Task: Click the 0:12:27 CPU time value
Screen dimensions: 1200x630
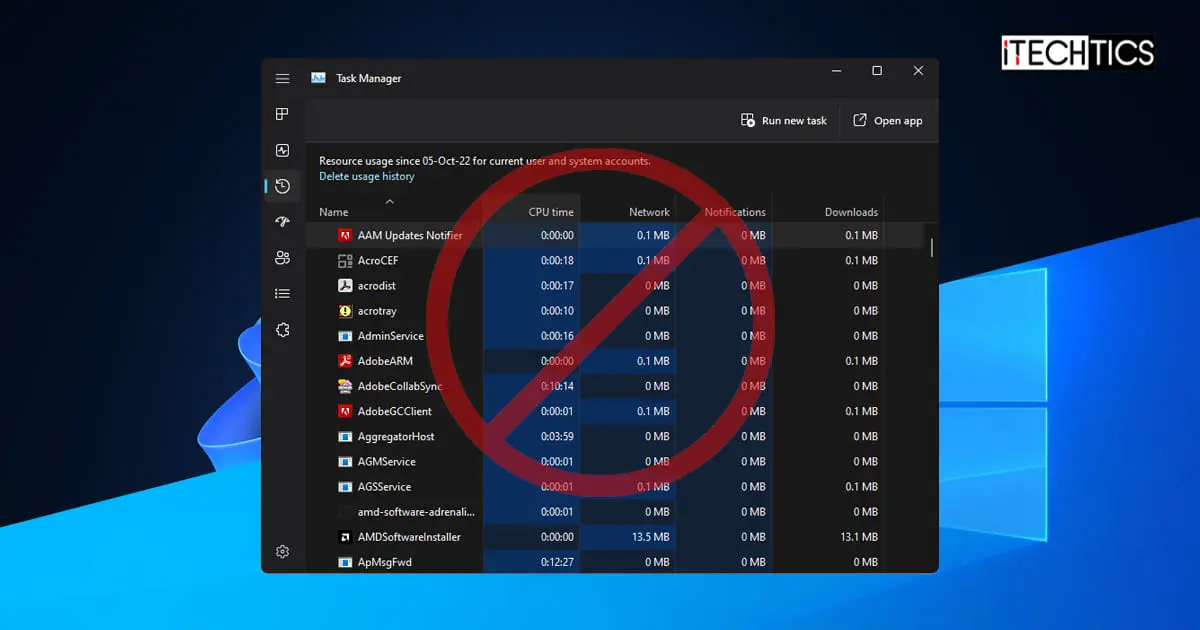Action: tap(558, 562)
